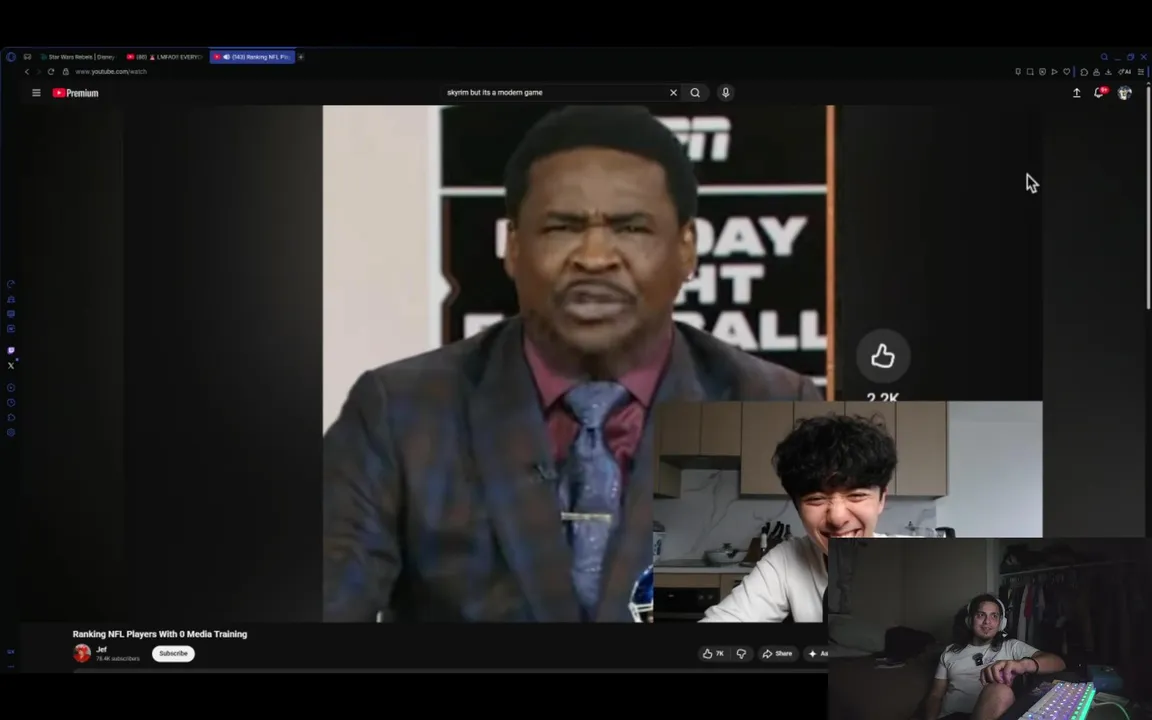This screenshot has height=720, width=1152.
Task: Open Twitch in the sidebar
Action: click(x=11, y=350)
